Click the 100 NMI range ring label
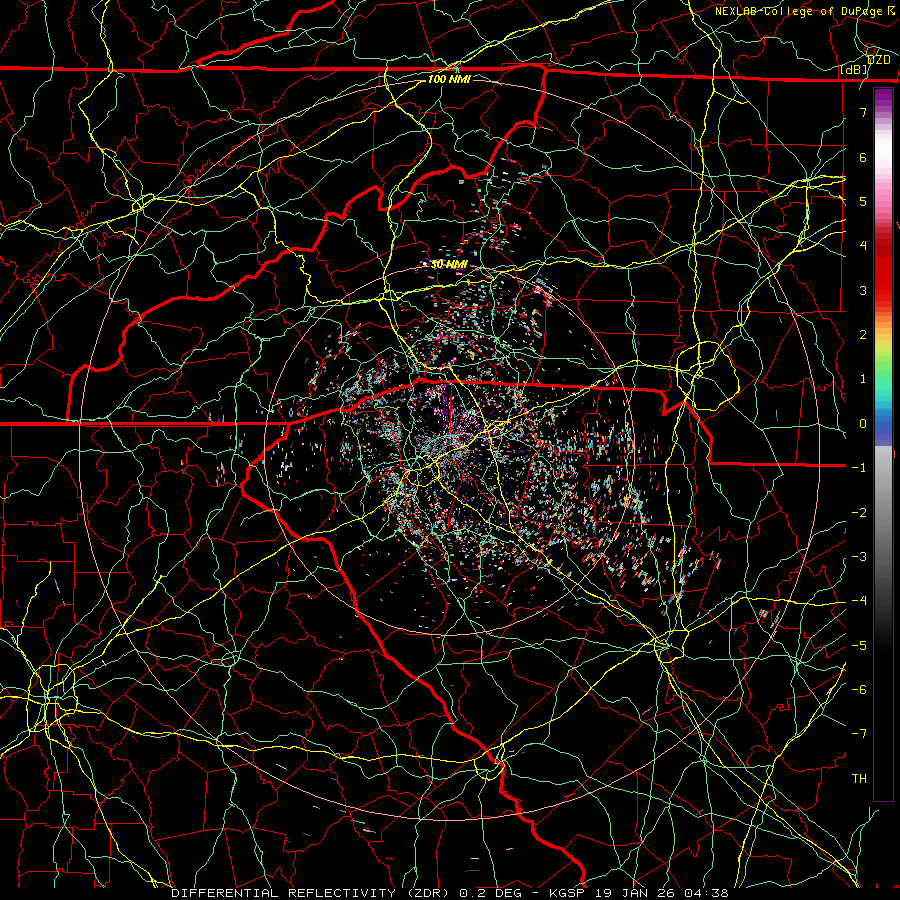 pyautogui.click(x=449, y=79)
